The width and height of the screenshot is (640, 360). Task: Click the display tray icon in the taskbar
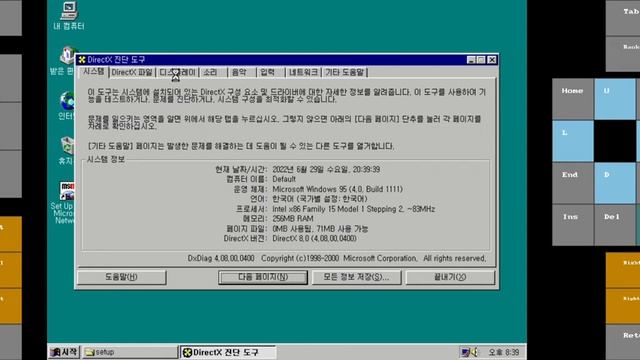click(x=465, y=352)
